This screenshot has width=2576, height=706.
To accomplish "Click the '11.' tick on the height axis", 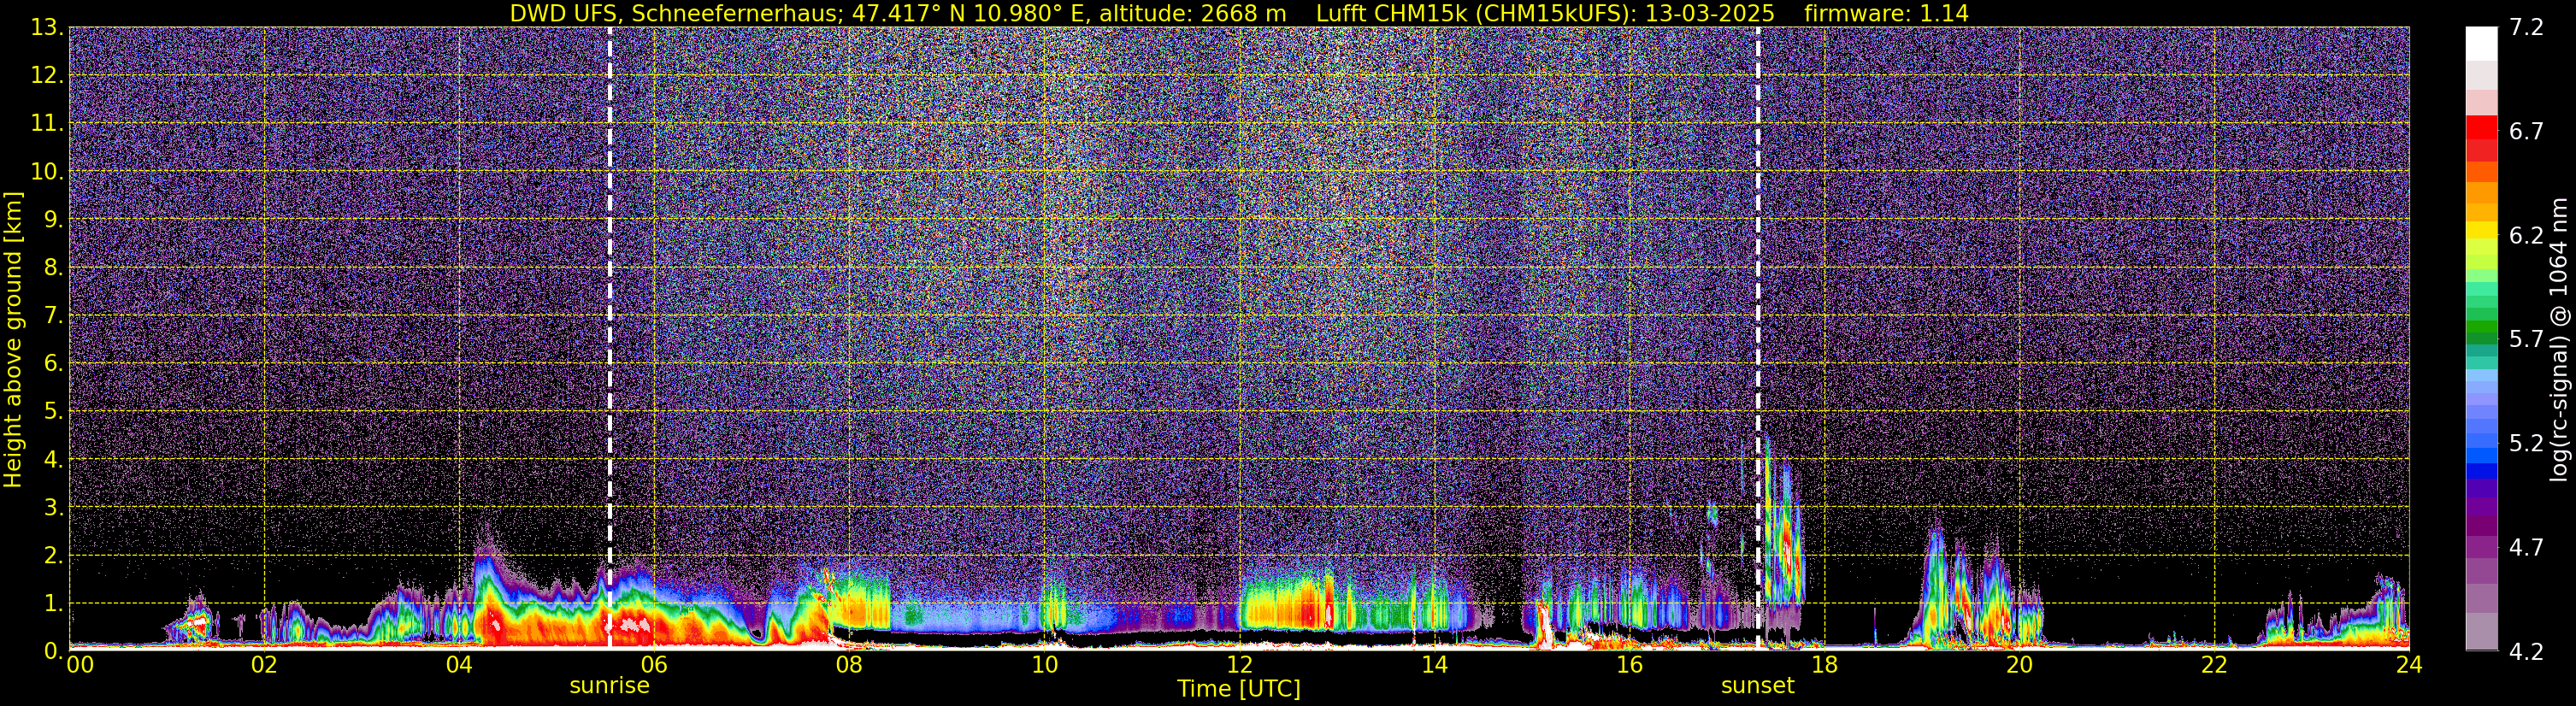I will 46,124.
